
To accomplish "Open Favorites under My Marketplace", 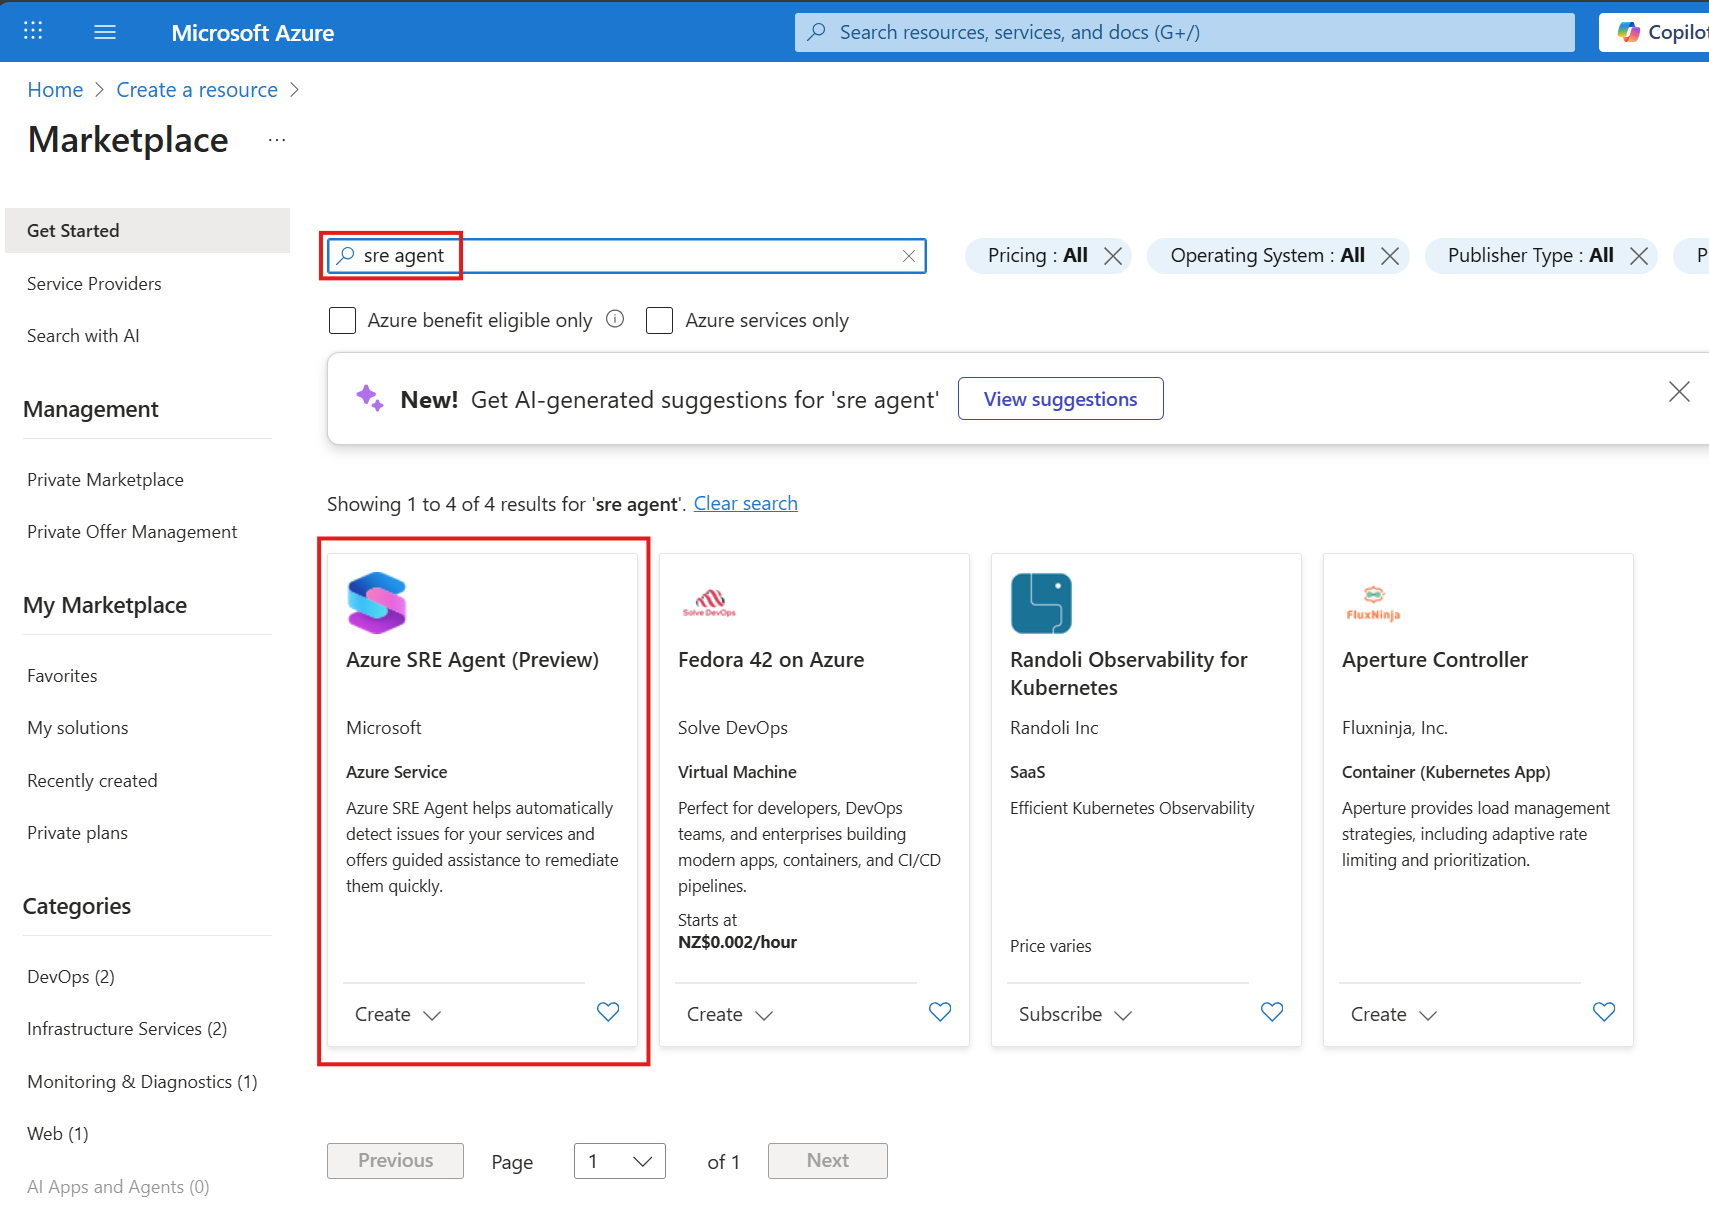I will 62,676.
